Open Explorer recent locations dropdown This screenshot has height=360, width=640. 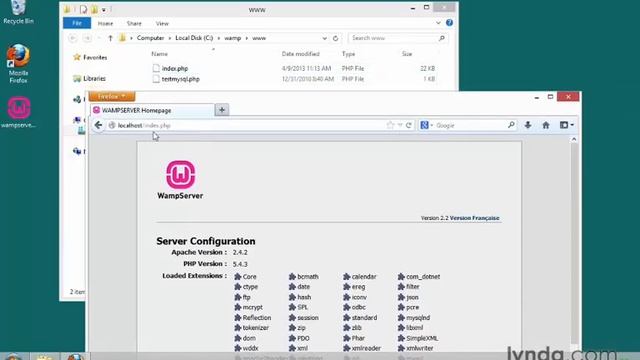[99, 38]
